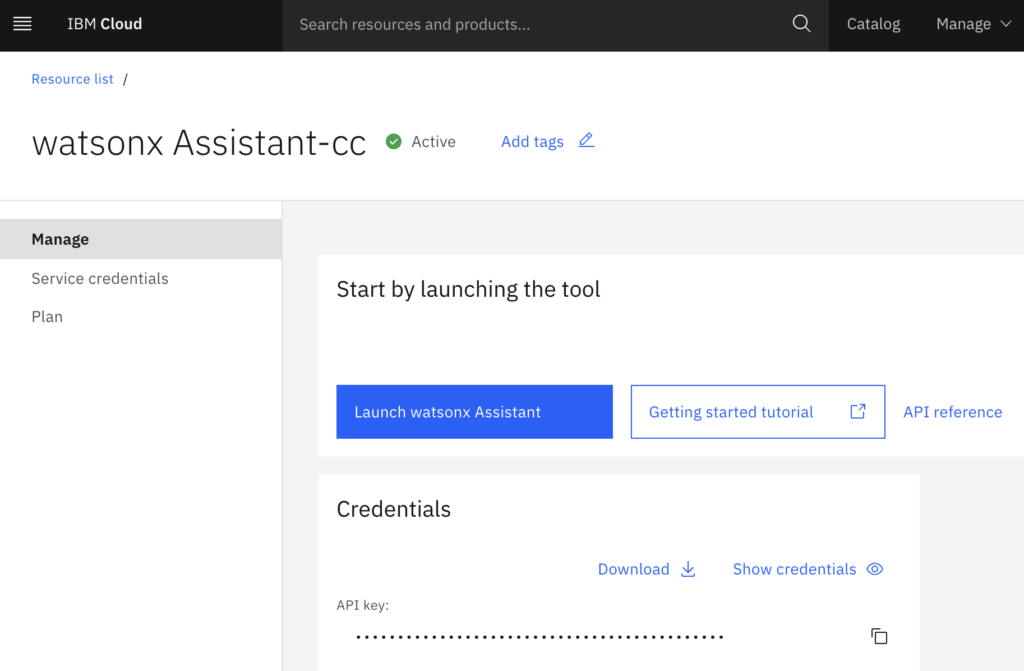
Task: Follow the Resource list breadcrumb link
Action: [x=72, y=79]
